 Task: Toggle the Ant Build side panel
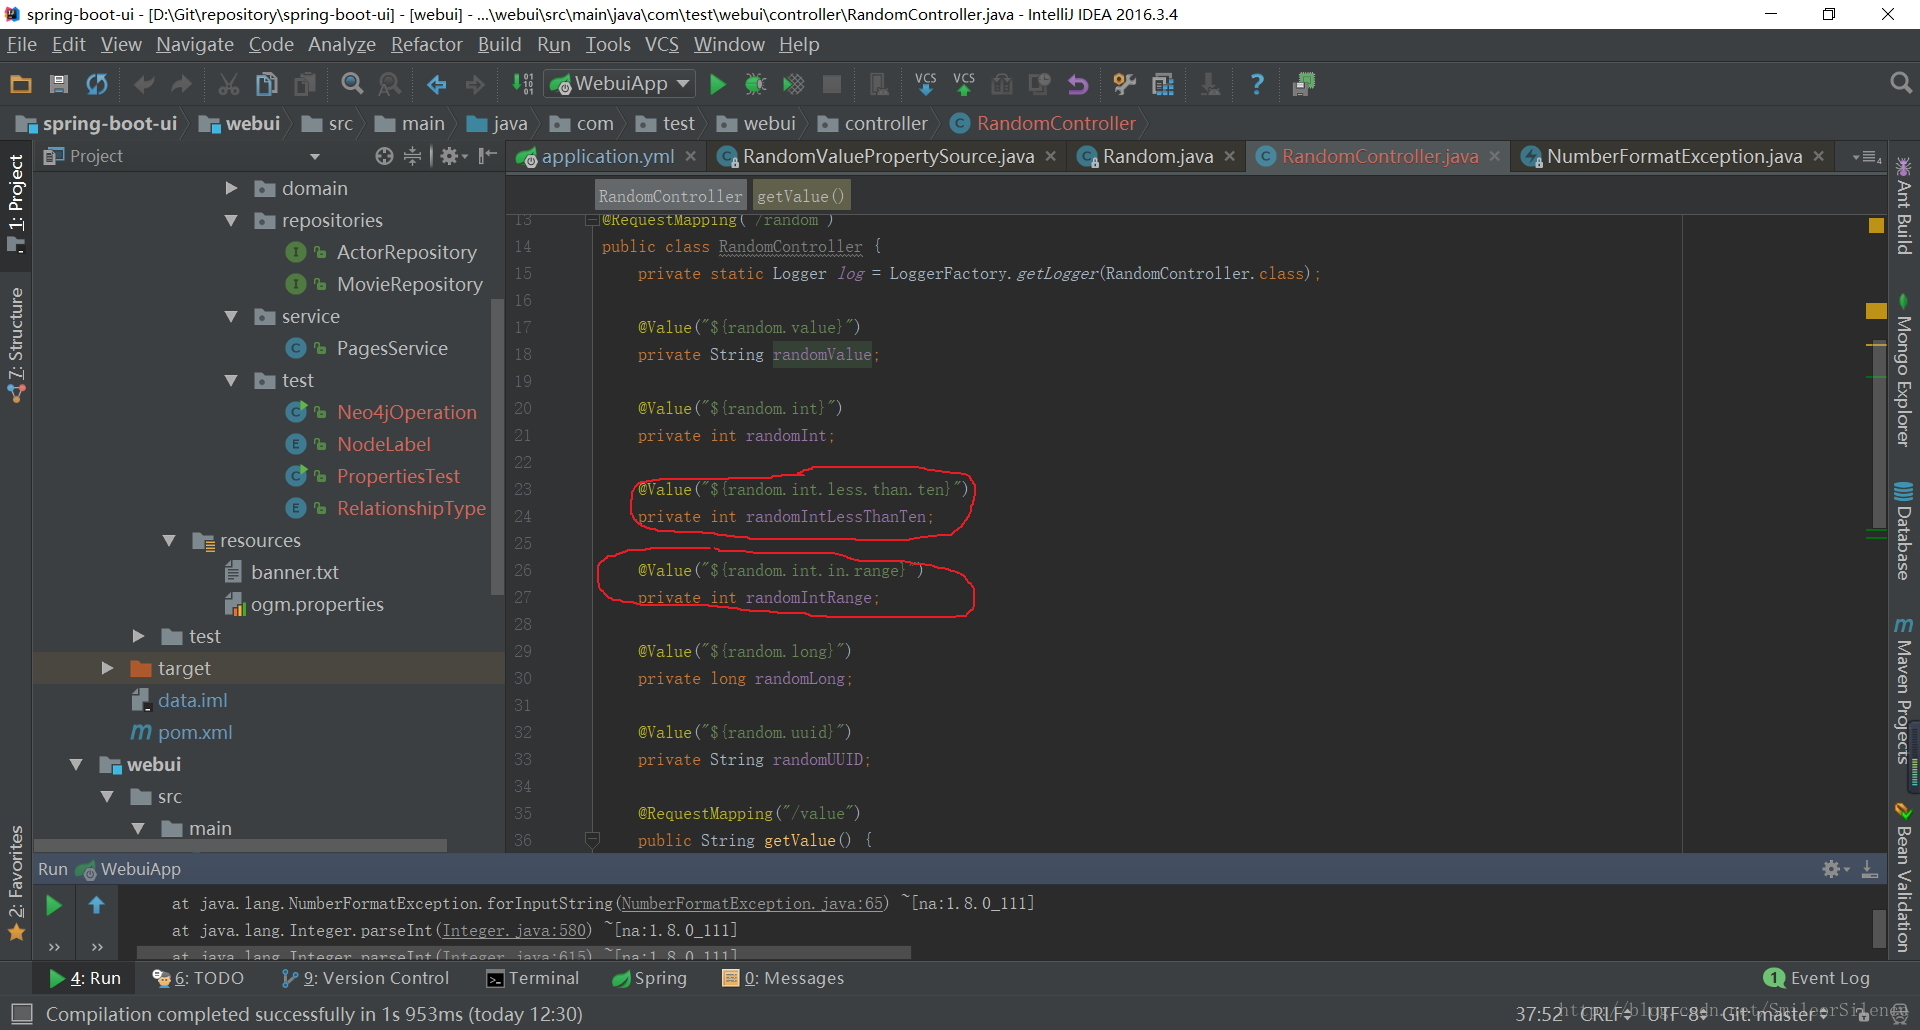point(1904,205)
